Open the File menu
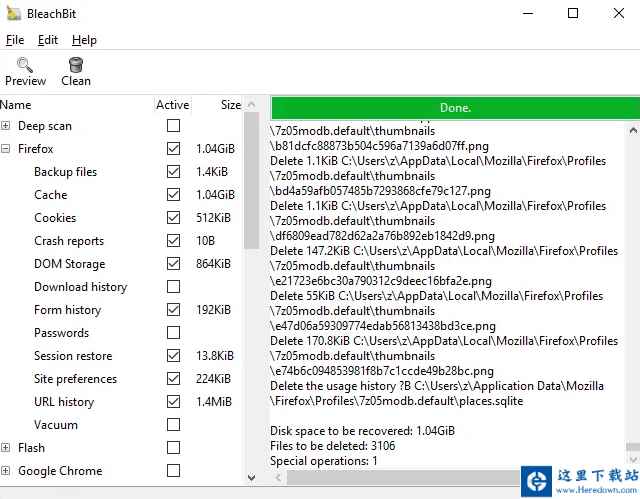This screenshot has width=640, height=499. (x=15, y=40)
